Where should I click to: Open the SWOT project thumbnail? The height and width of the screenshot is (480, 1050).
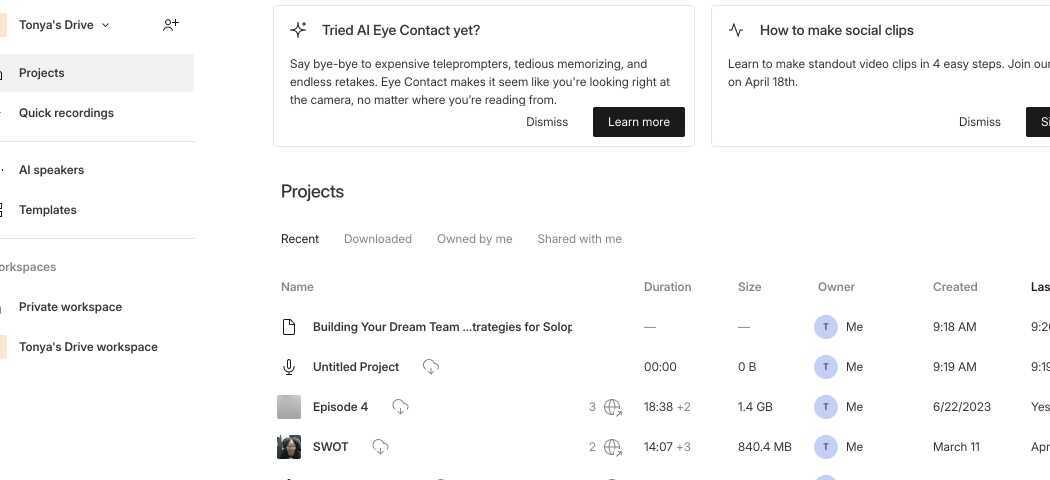289,447
